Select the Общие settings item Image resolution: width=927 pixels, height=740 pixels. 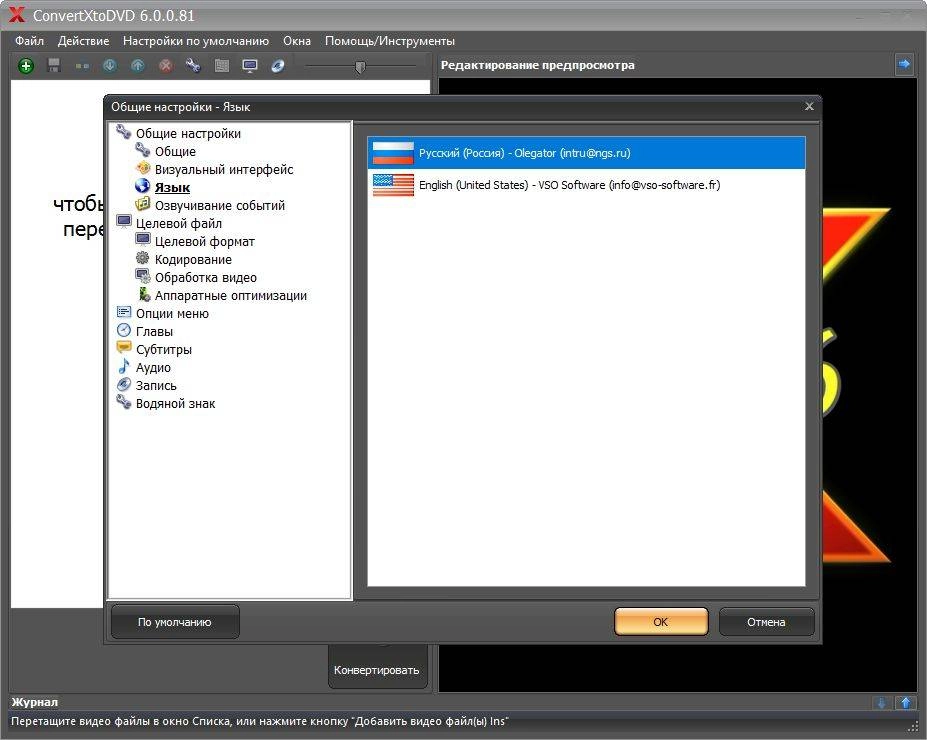pos(175,151)
